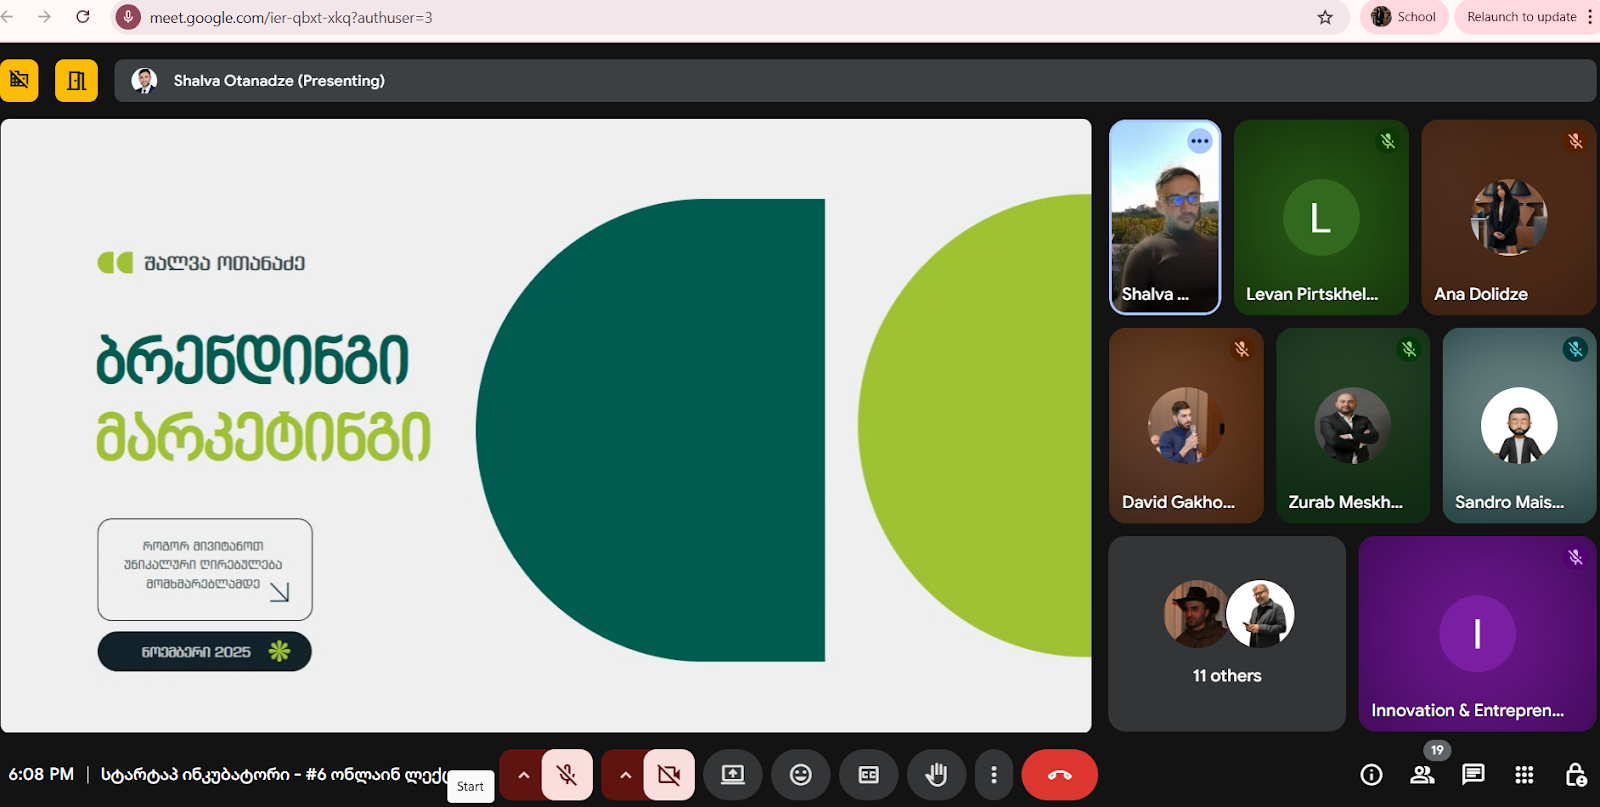1600x807 pixels.
Task: Open host controls lock icon
Action: click(x=1575, y=775)
